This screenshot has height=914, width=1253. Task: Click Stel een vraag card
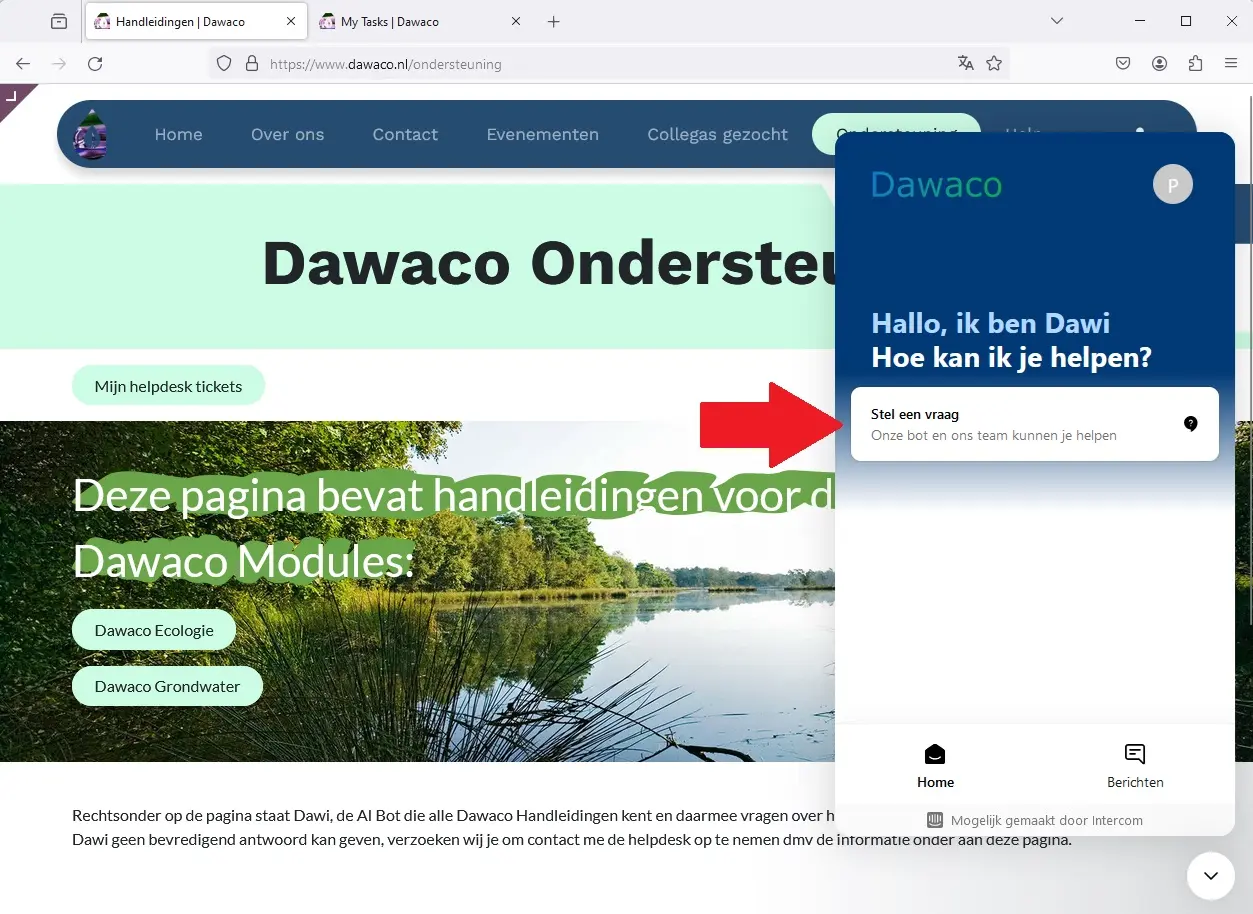(x=1034, y=424)
